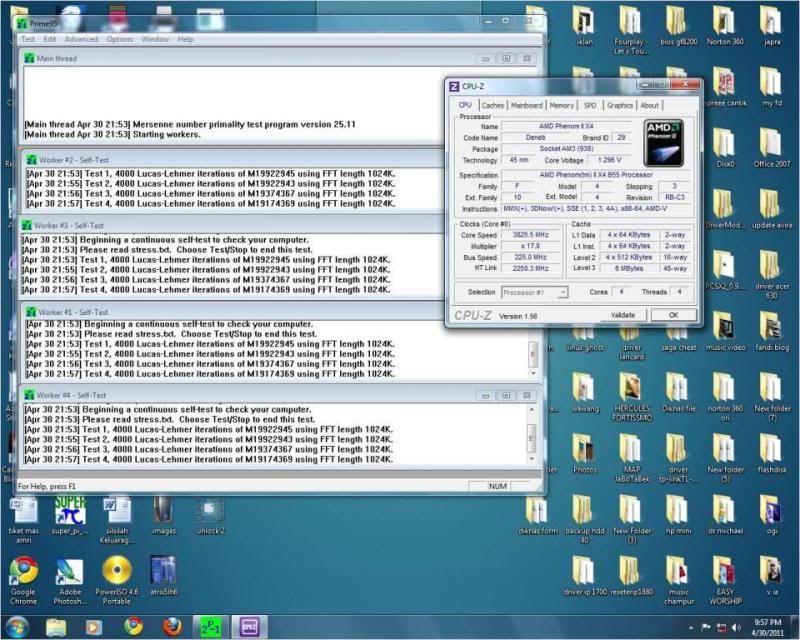Open the Window menu in Prime95
This screenshot has width=800, height=640.
(x=155, y=39)
